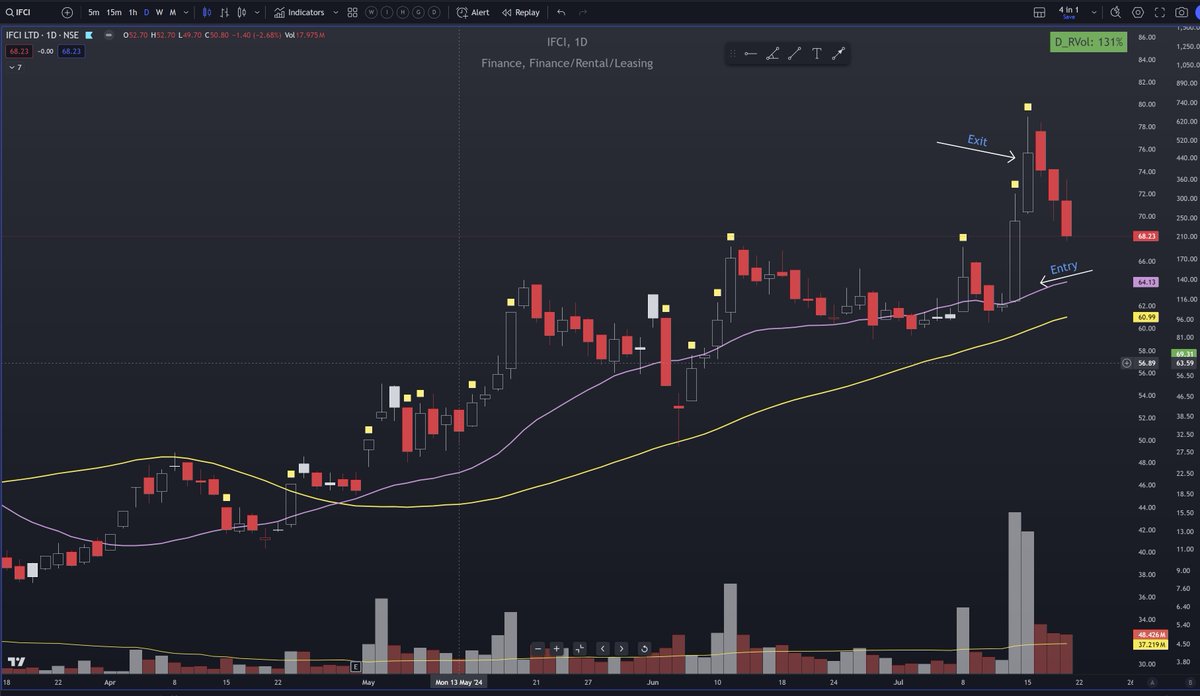Click the E earnings marker on timeline
The height and width of the screenshot is (696, 1200).
pyautogui.click(x=355, y=664)
